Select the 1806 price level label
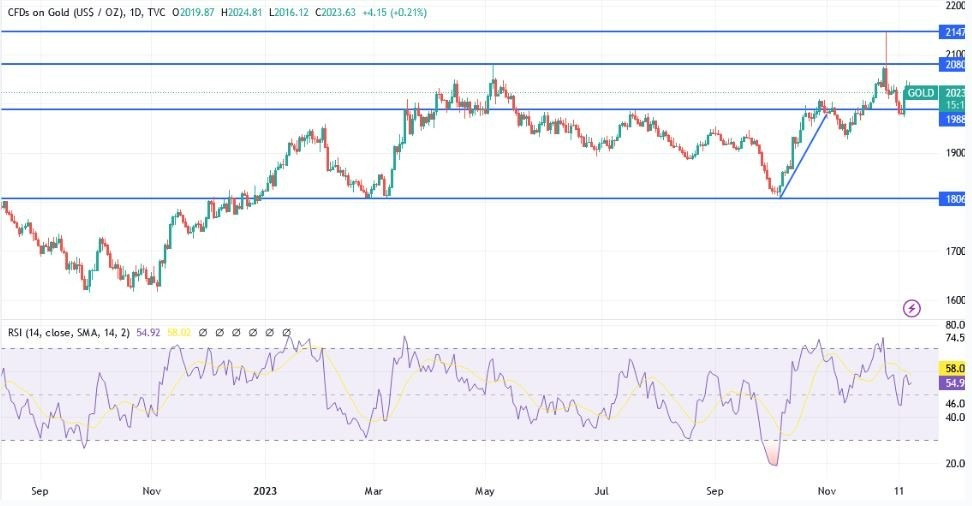This screenshot has height=506, width=972. (954, 199)
